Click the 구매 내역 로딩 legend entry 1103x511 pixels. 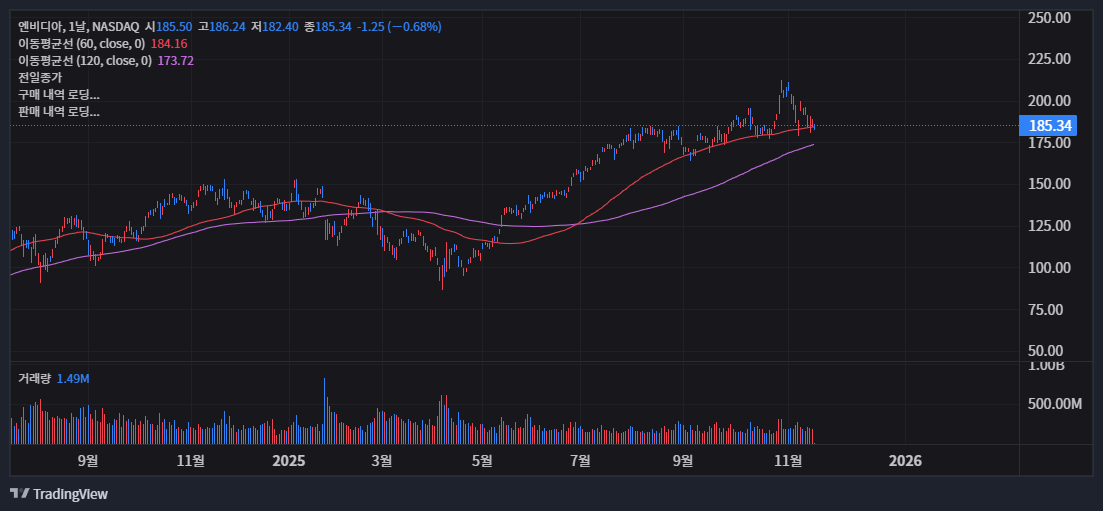pos(59,95)
